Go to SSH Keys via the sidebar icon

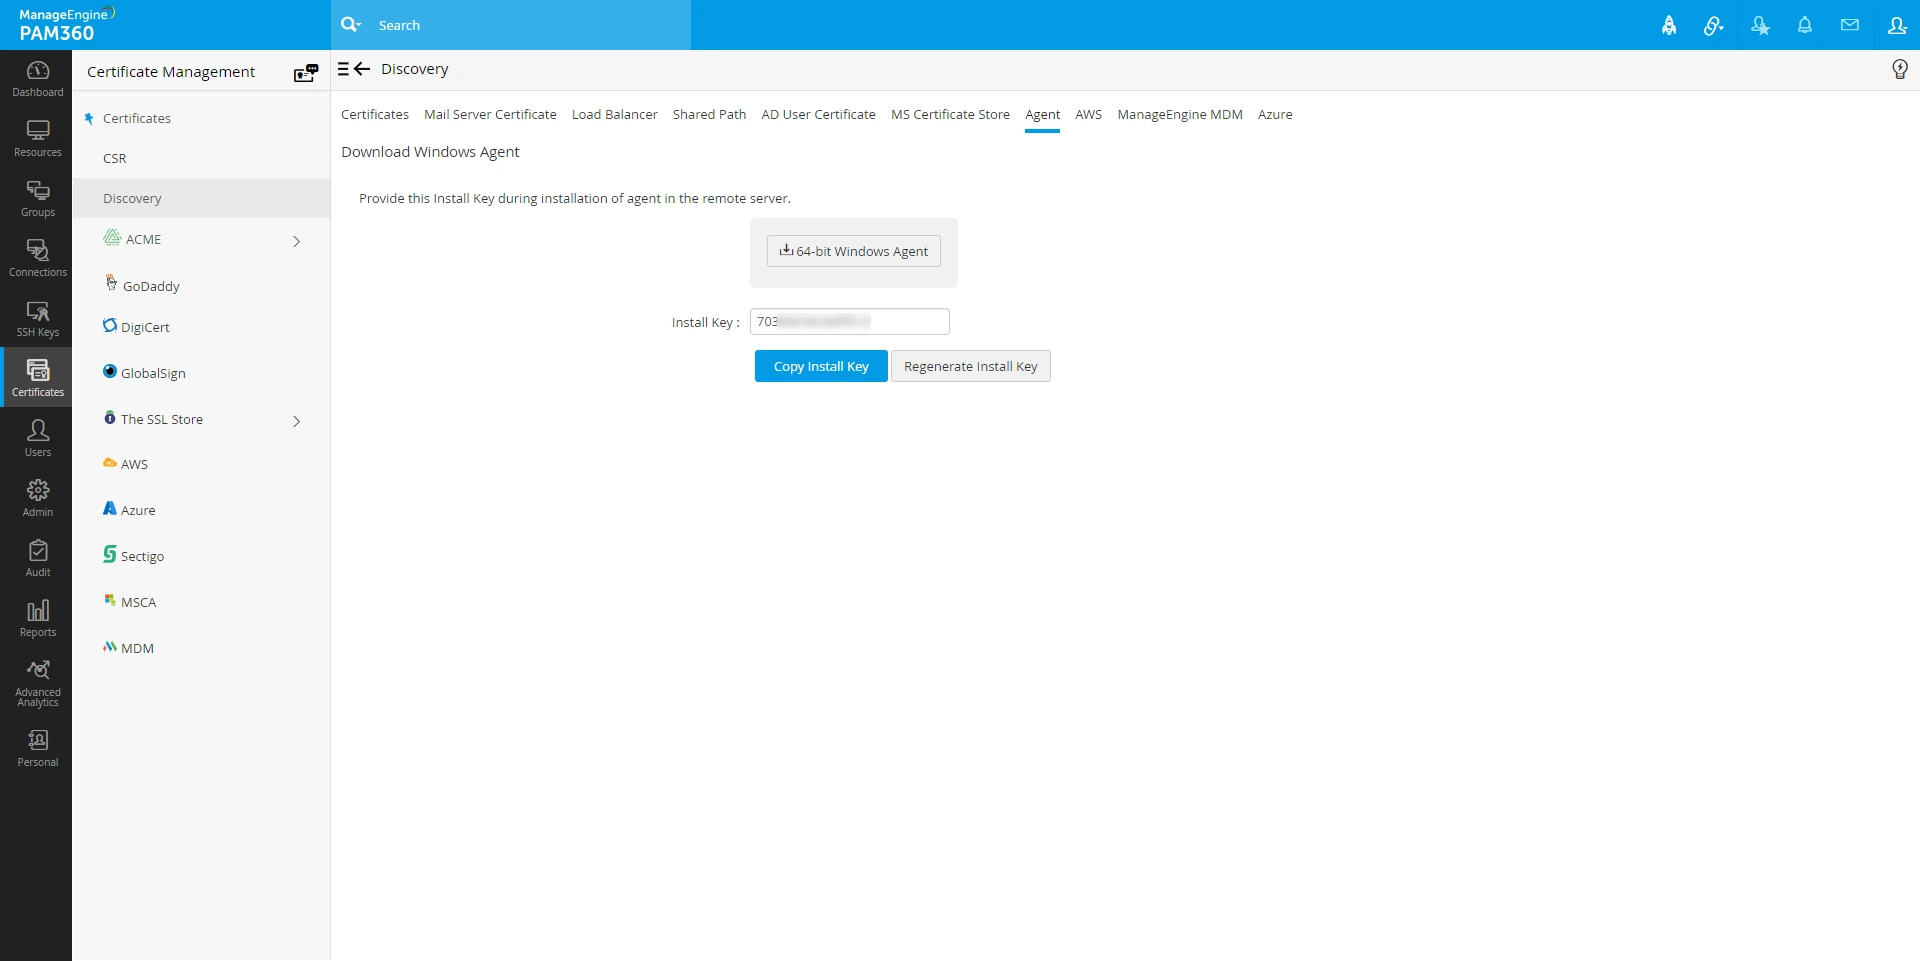click(x=37, y=318)
